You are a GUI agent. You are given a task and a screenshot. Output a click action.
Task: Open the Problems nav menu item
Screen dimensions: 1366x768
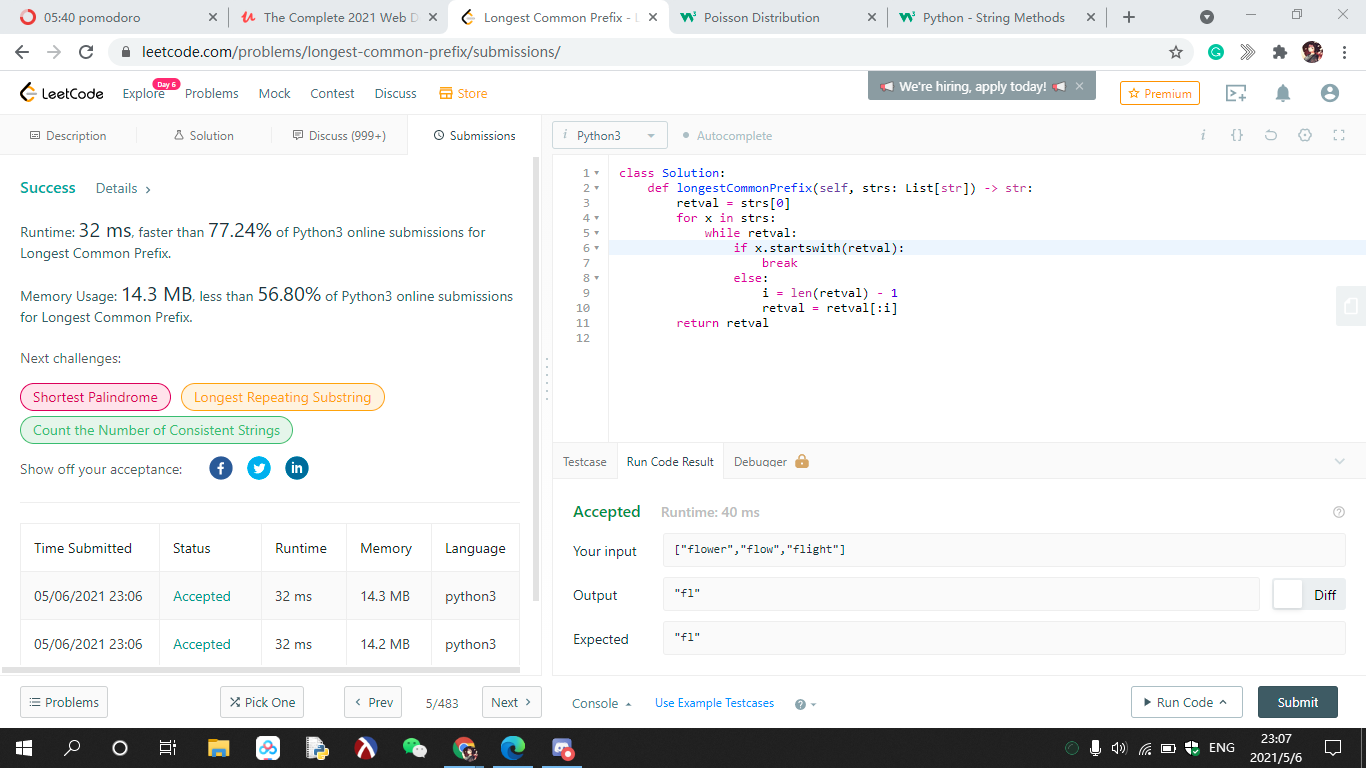[x=212, y=93]
